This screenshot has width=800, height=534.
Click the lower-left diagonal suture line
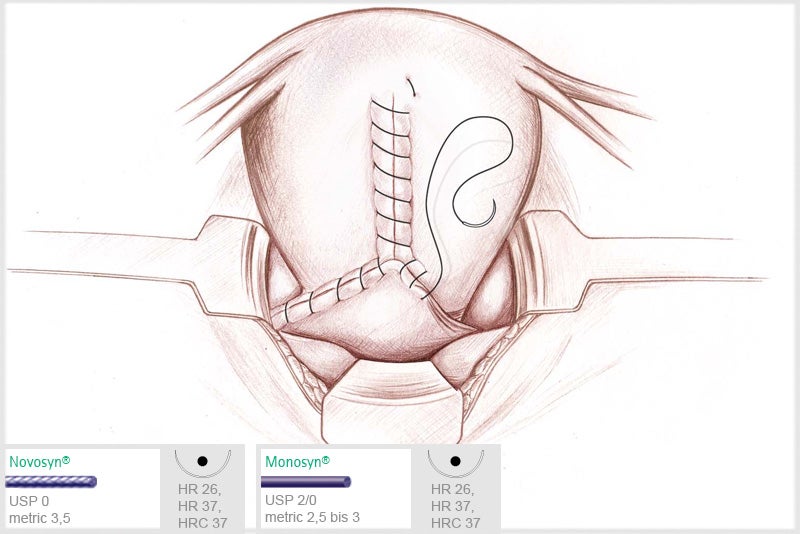coord(329,291)
